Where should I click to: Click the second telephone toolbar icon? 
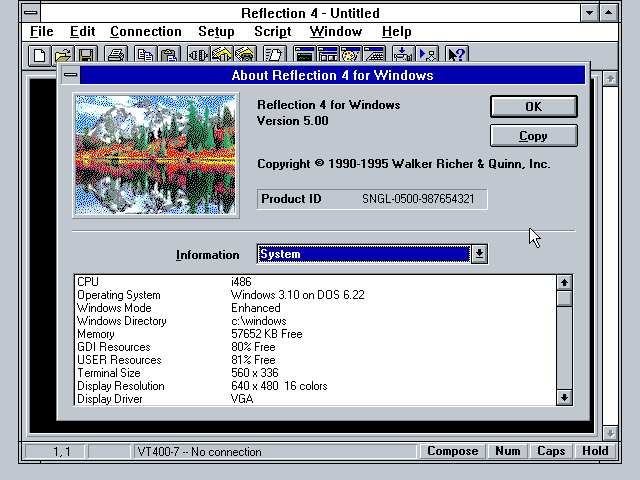245,55
